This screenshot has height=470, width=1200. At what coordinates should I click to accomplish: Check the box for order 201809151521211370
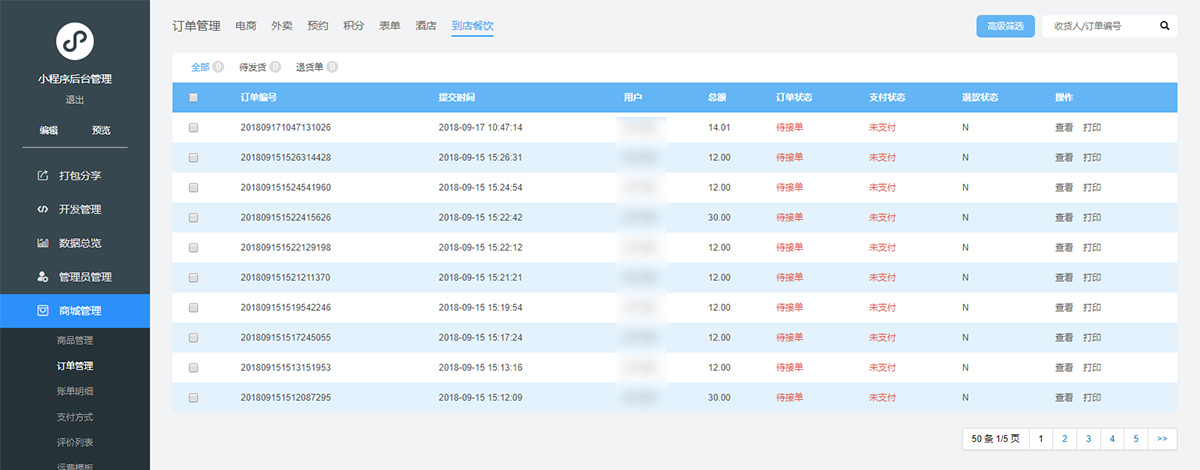coord(194,278)
